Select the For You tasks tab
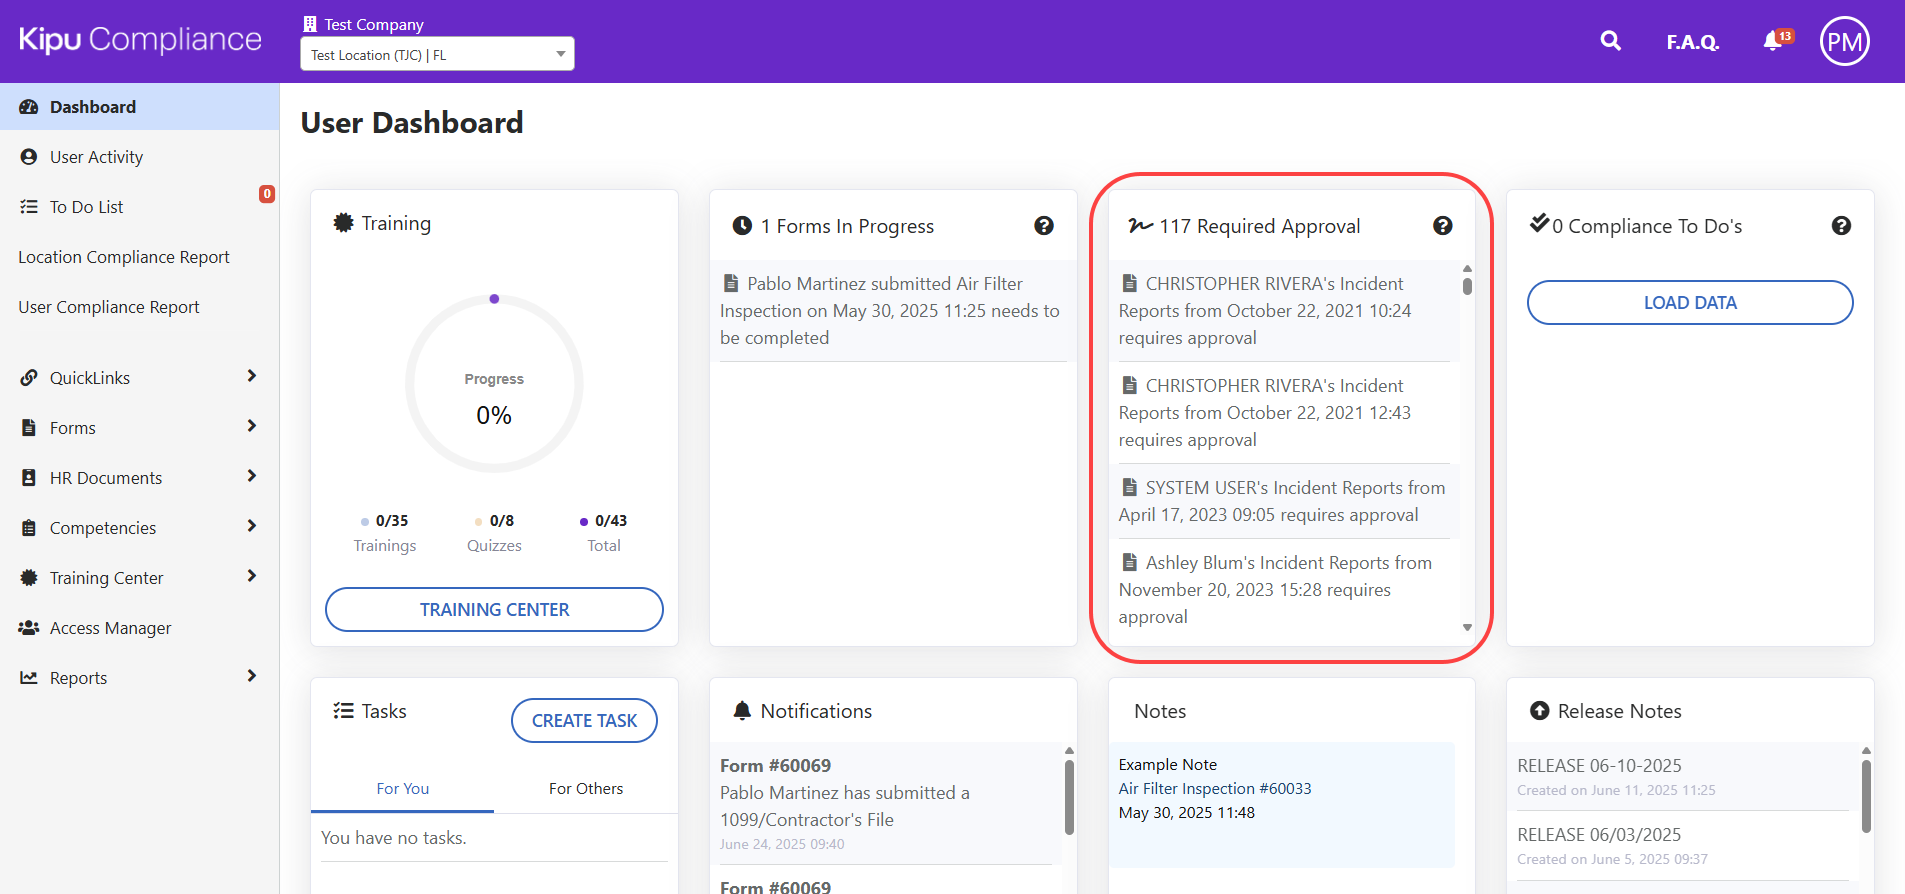This screenshot has height=894, width=1905. [402, 789]
